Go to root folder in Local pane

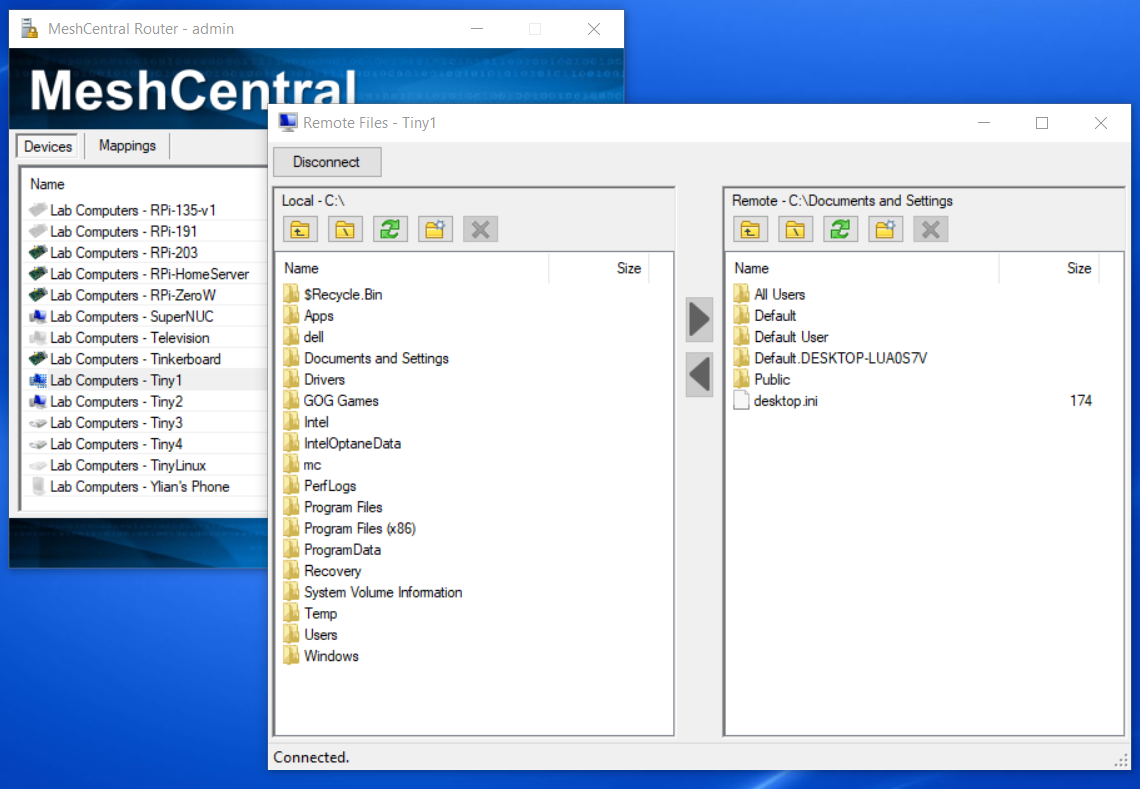pyautogui.click(x=345, y=230)
